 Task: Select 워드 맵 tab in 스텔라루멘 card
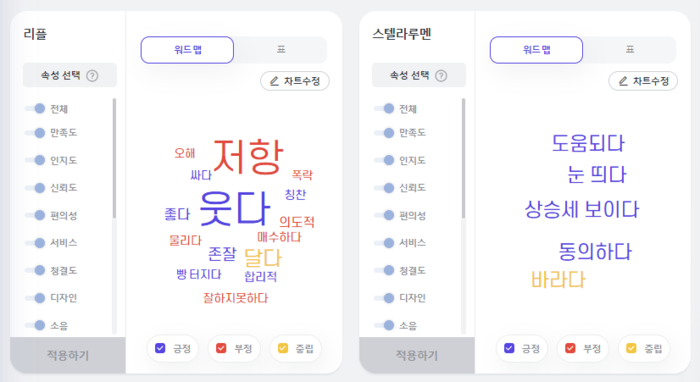(x=536, y=50)
